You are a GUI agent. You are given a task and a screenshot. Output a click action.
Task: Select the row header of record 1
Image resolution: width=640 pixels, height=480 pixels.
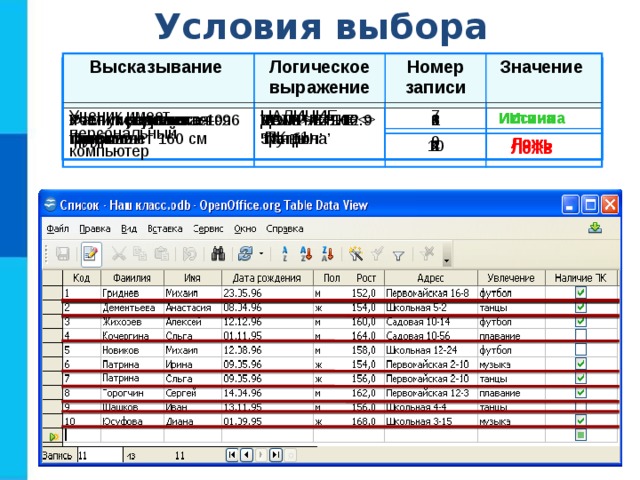(x=53, y=293)
